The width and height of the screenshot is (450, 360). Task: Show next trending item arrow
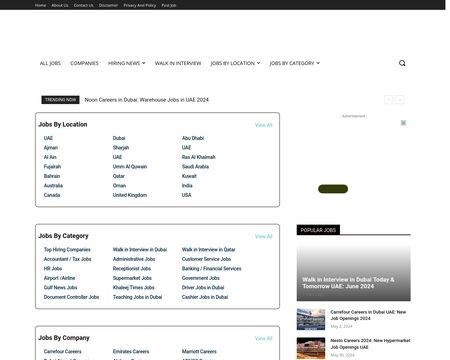pyautogui.click(x=400, y=100)
